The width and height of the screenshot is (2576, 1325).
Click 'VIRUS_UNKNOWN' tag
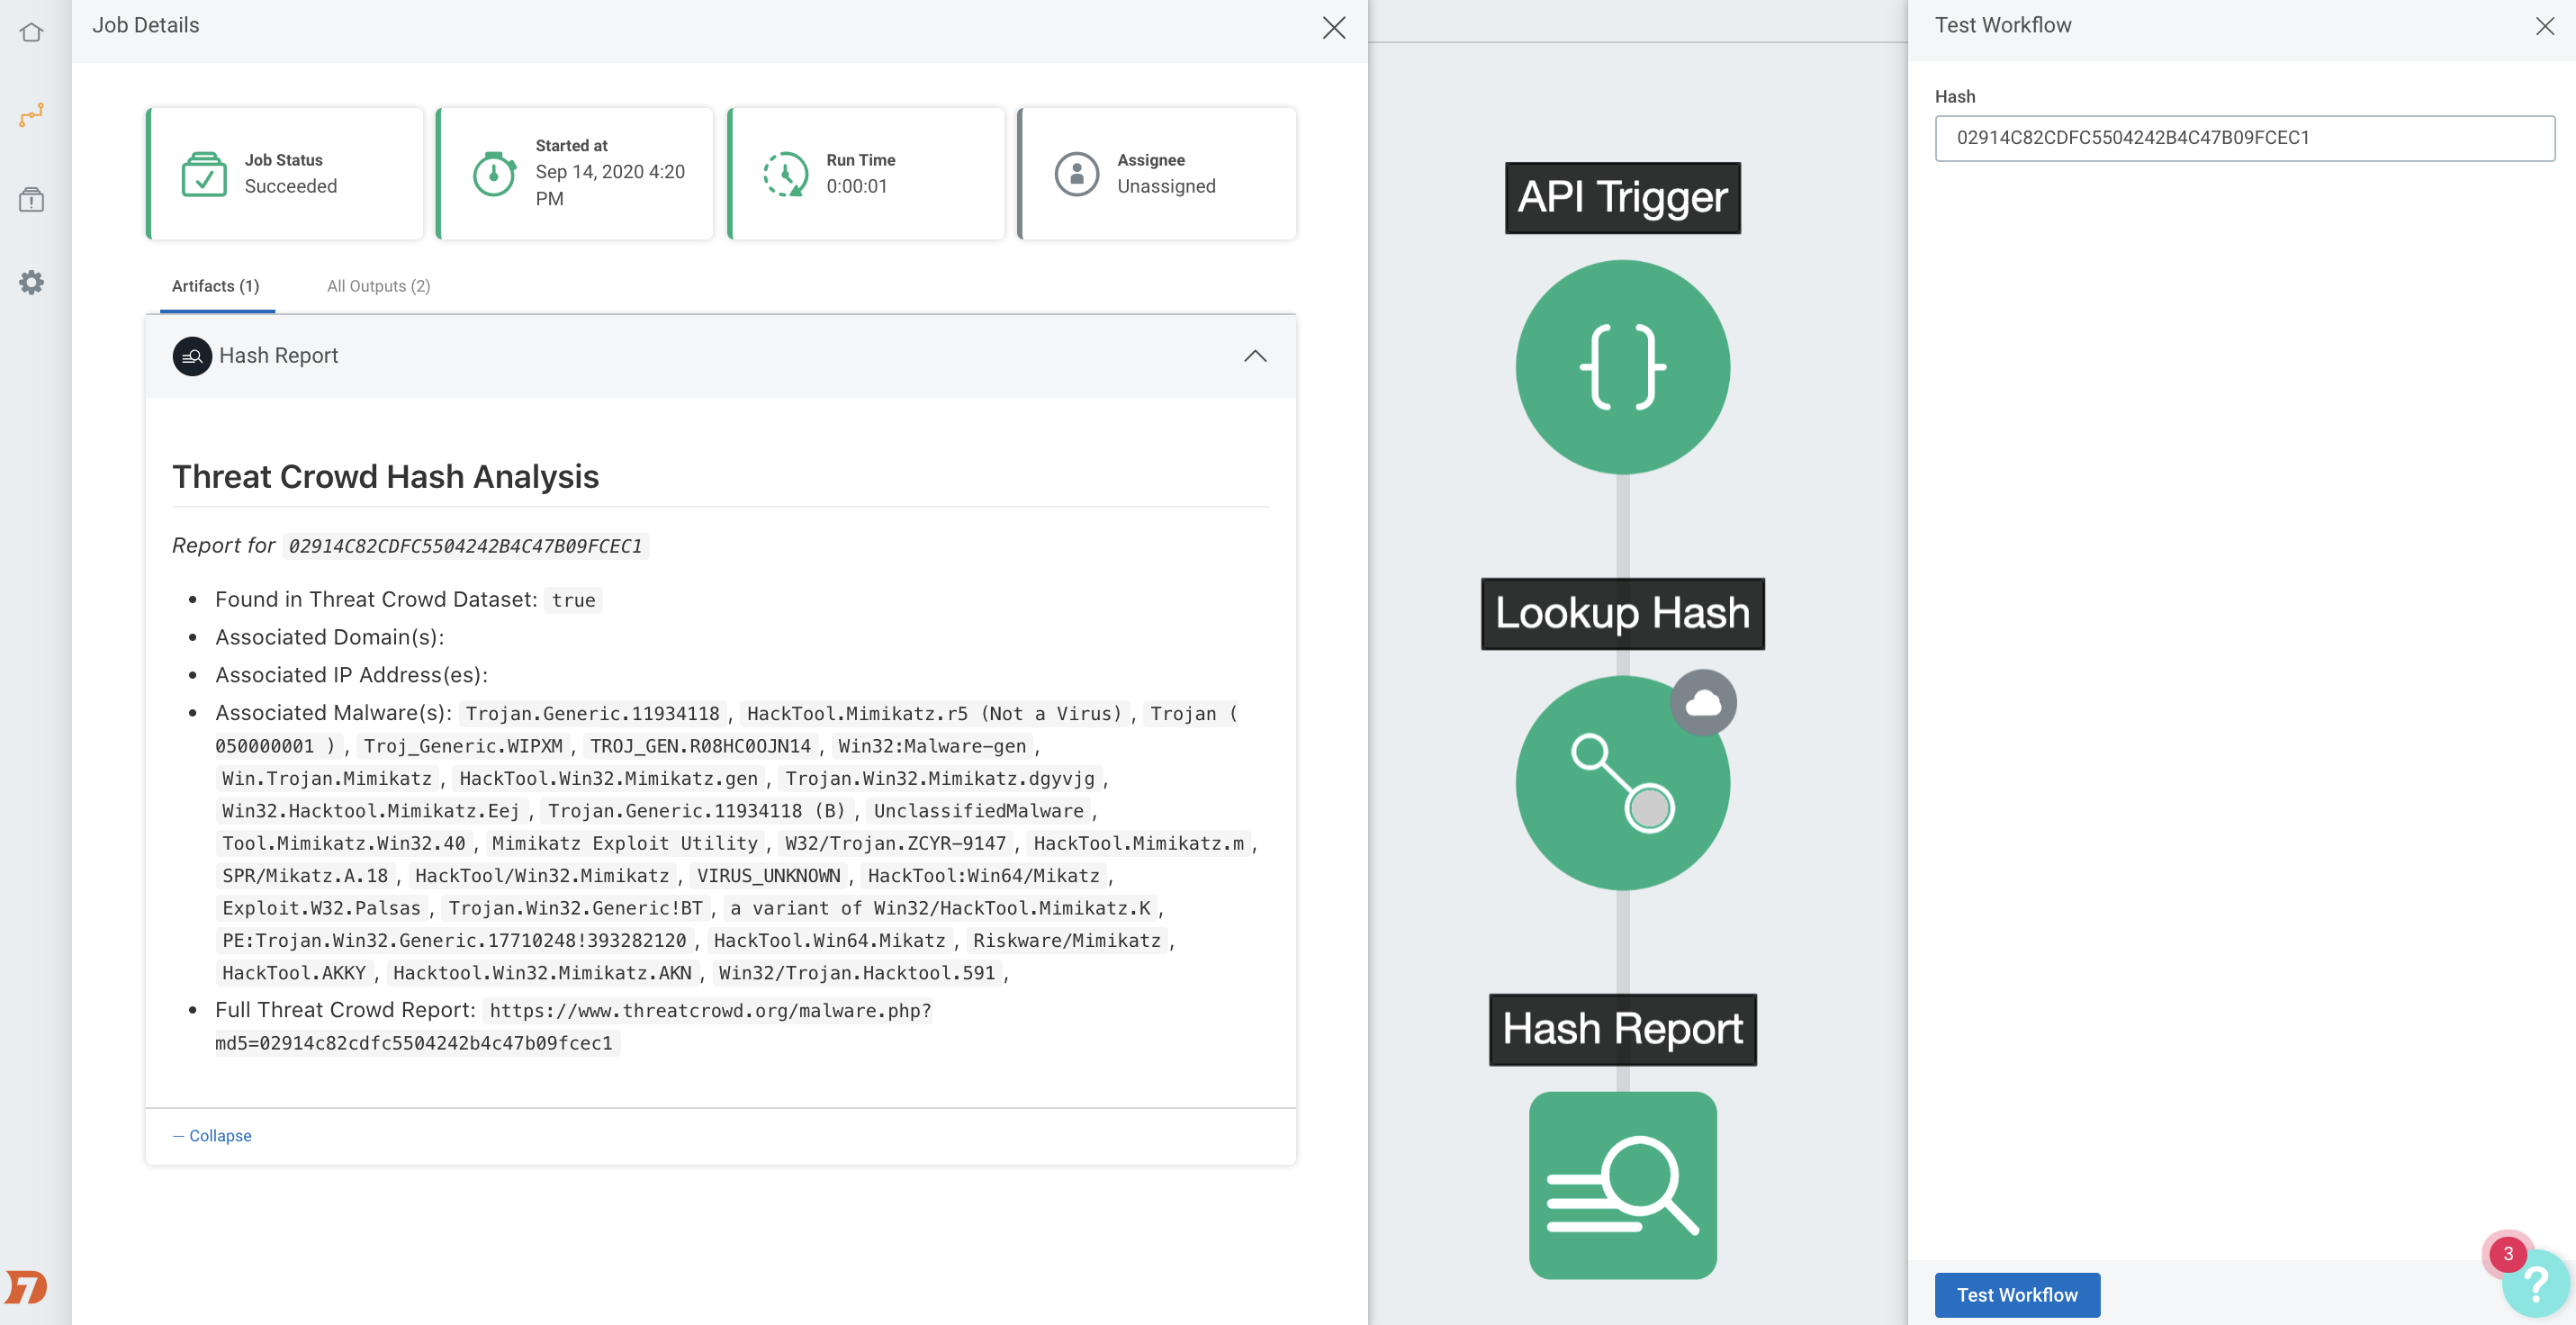[x=768, y=876]
